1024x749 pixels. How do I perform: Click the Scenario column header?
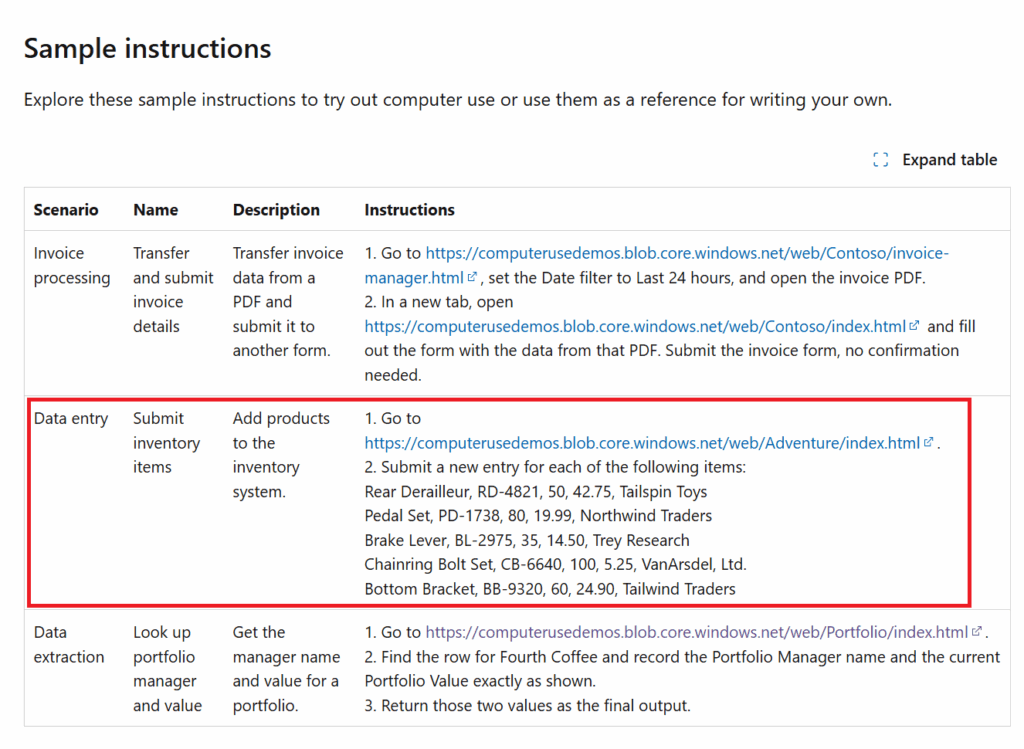[x=66, y=210]
